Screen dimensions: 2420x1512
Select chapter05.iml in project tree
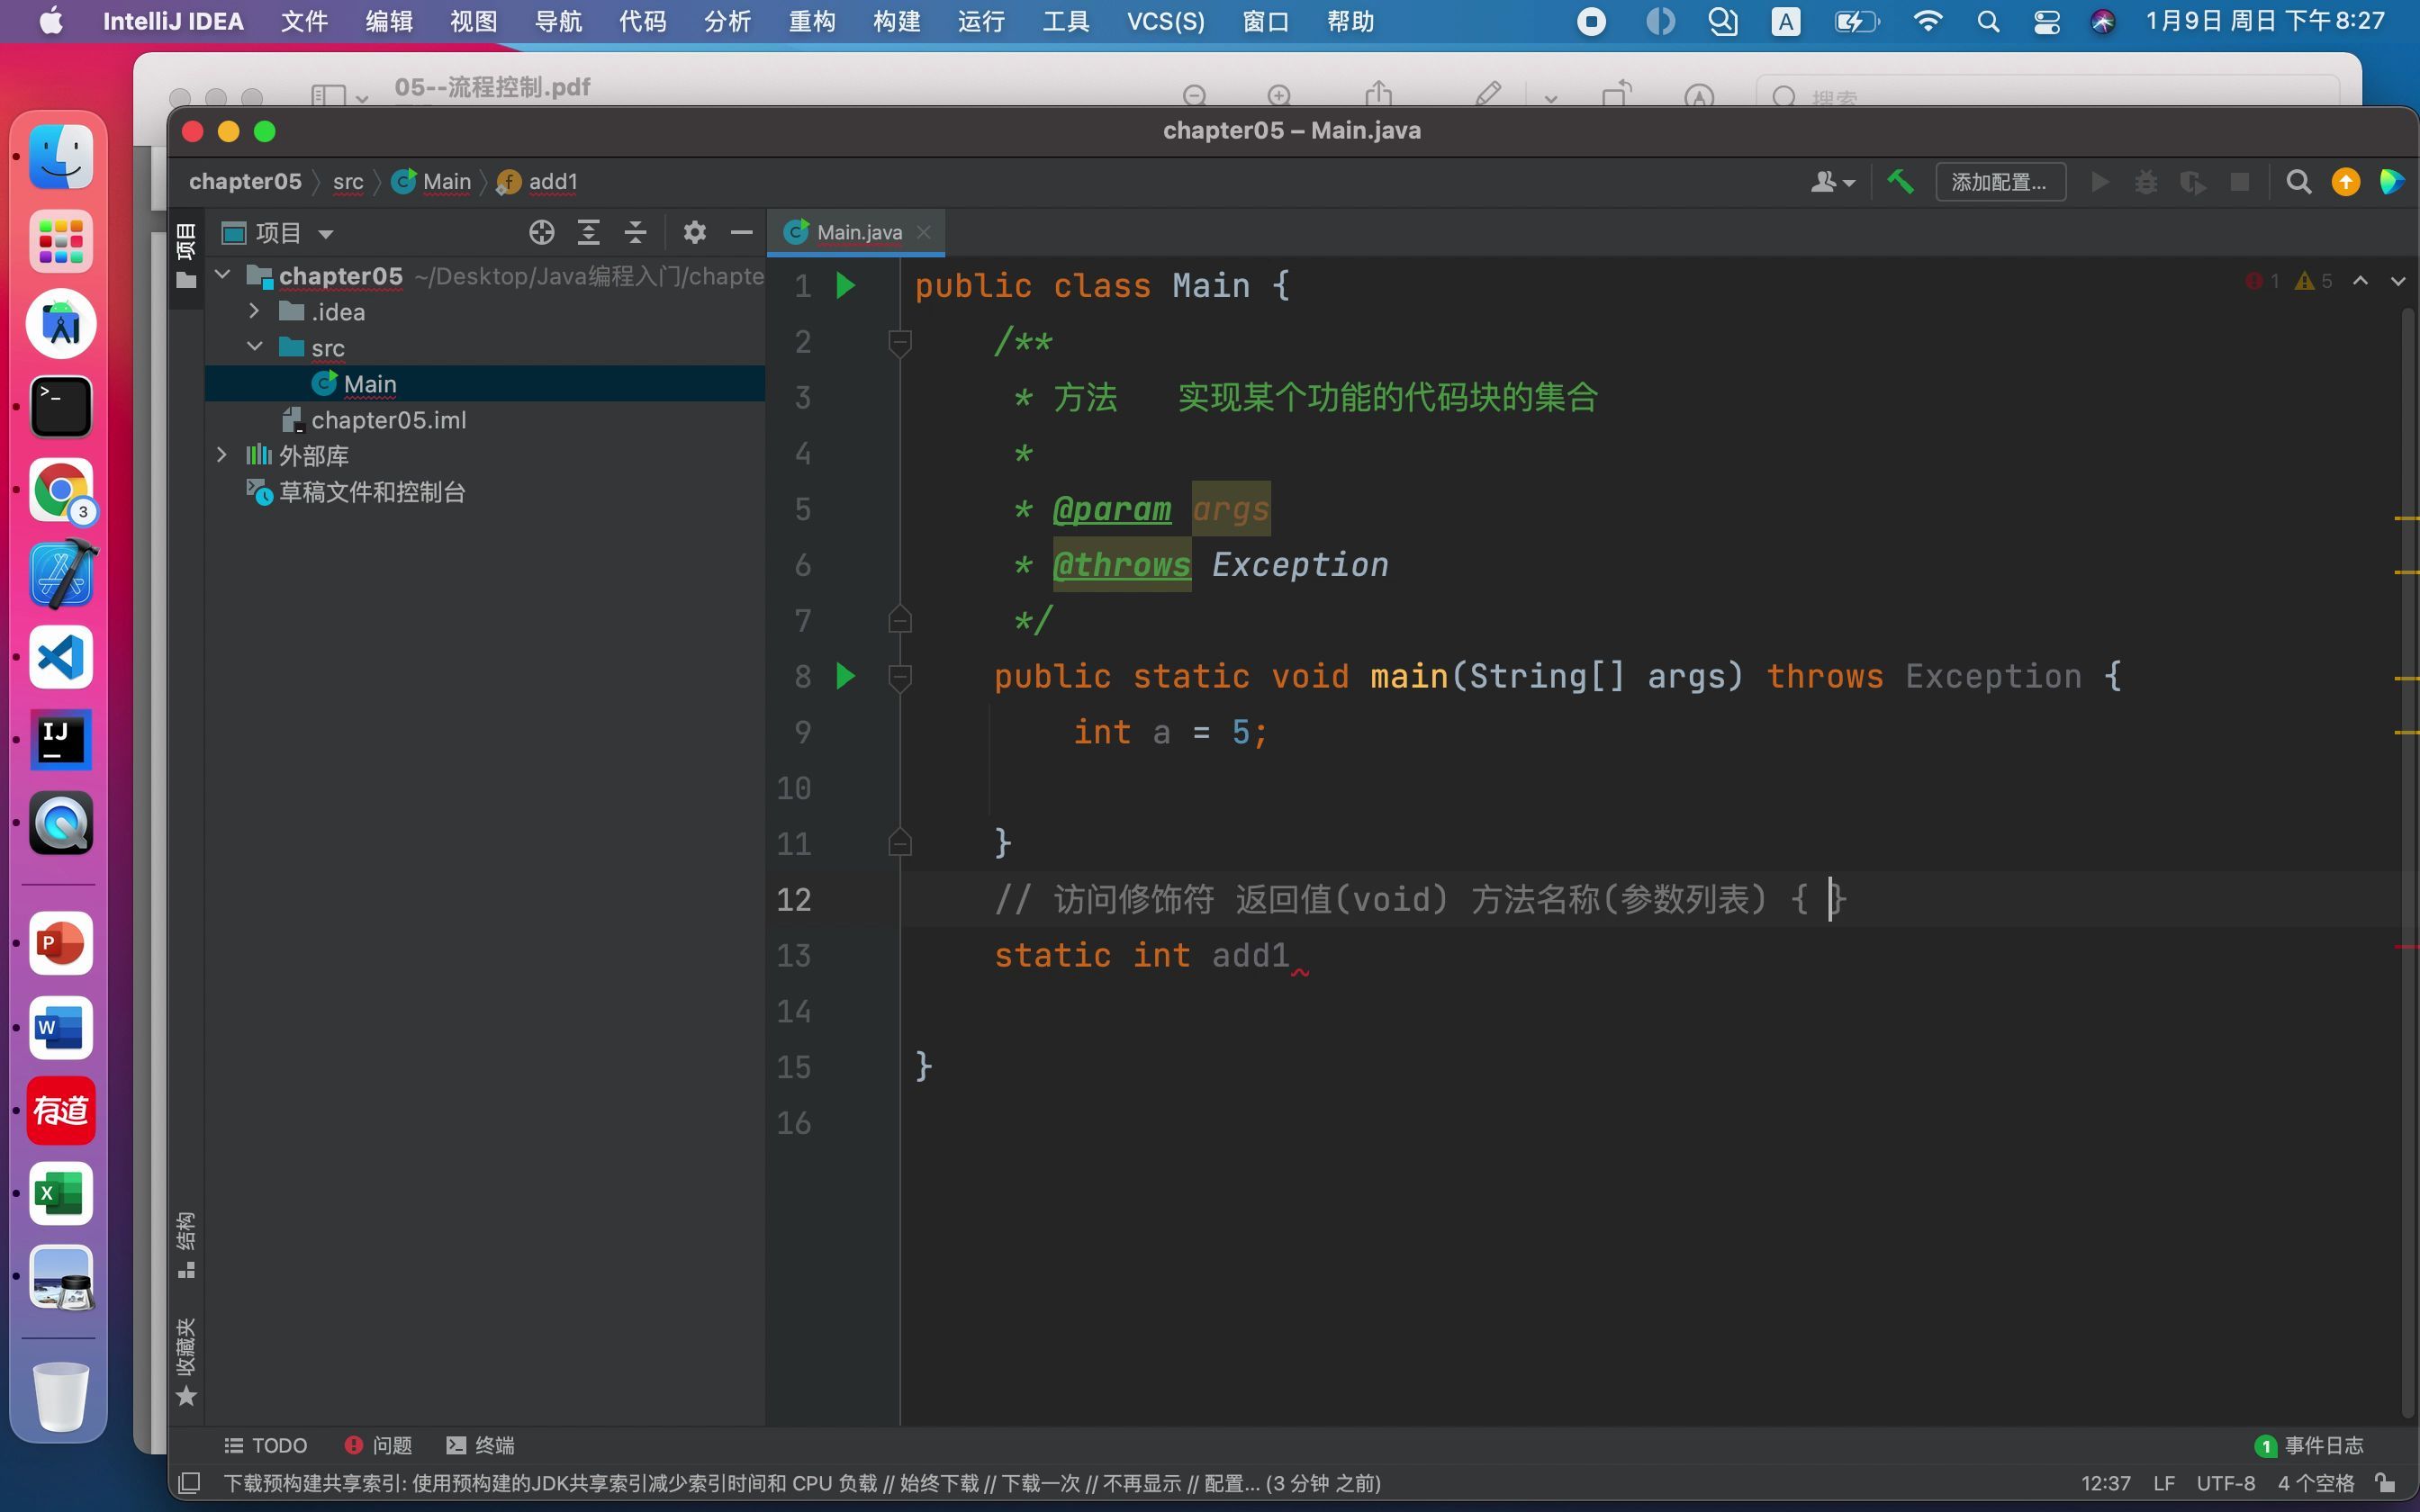tap(388, 420)
